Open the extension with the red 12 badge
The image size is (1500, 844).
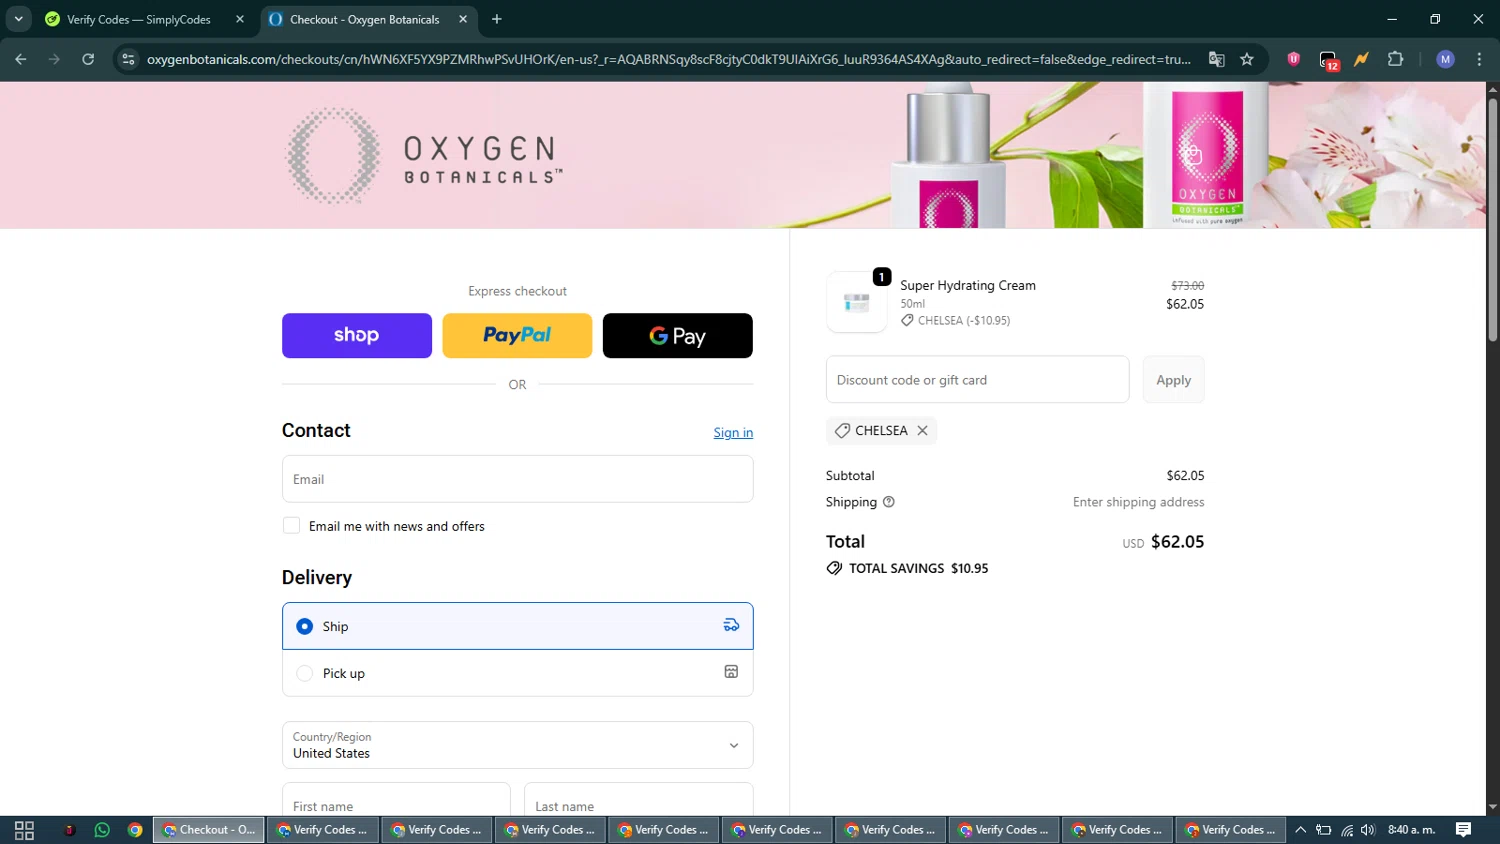(x=1328, y=60)
